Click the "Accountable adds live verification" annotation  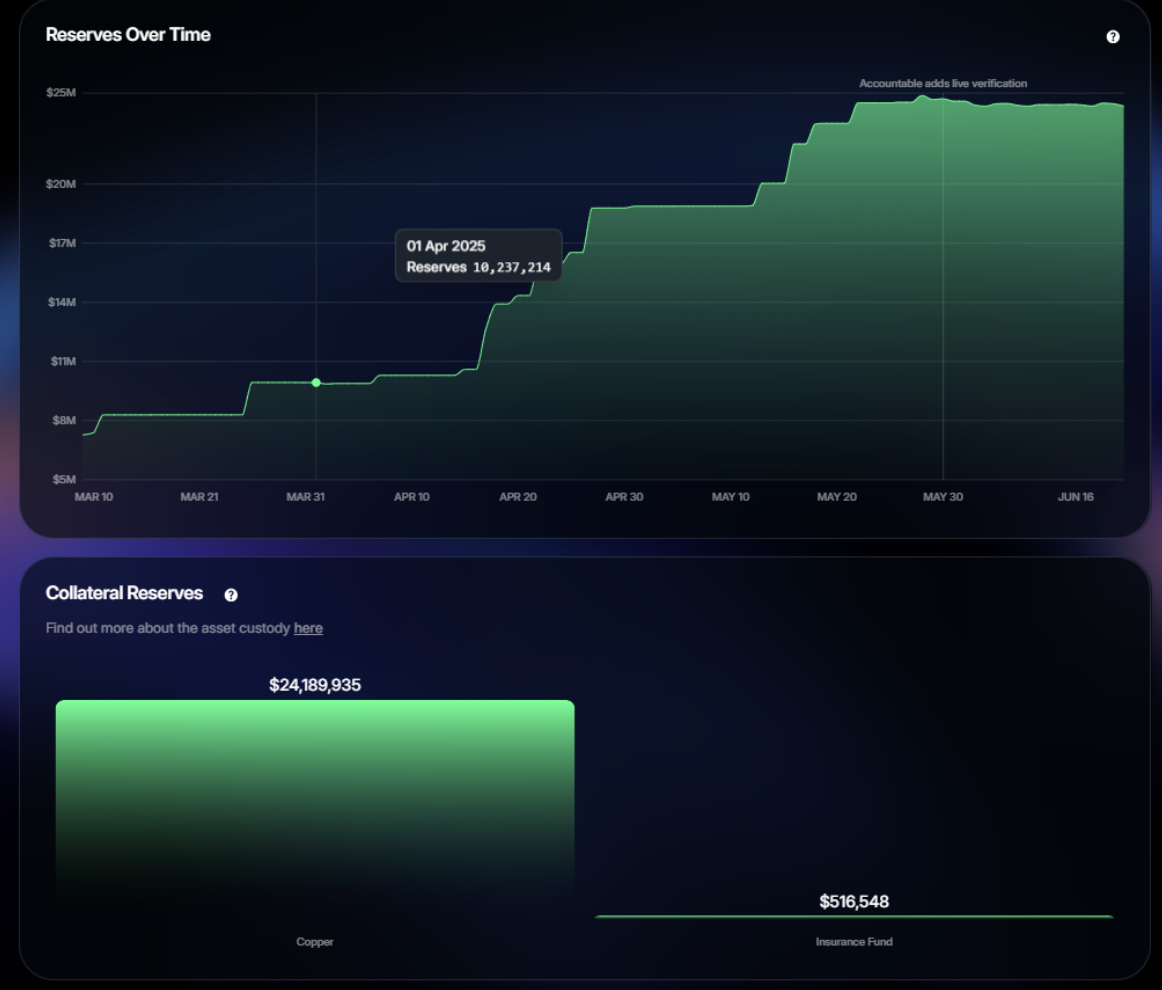tap(943, 84)
